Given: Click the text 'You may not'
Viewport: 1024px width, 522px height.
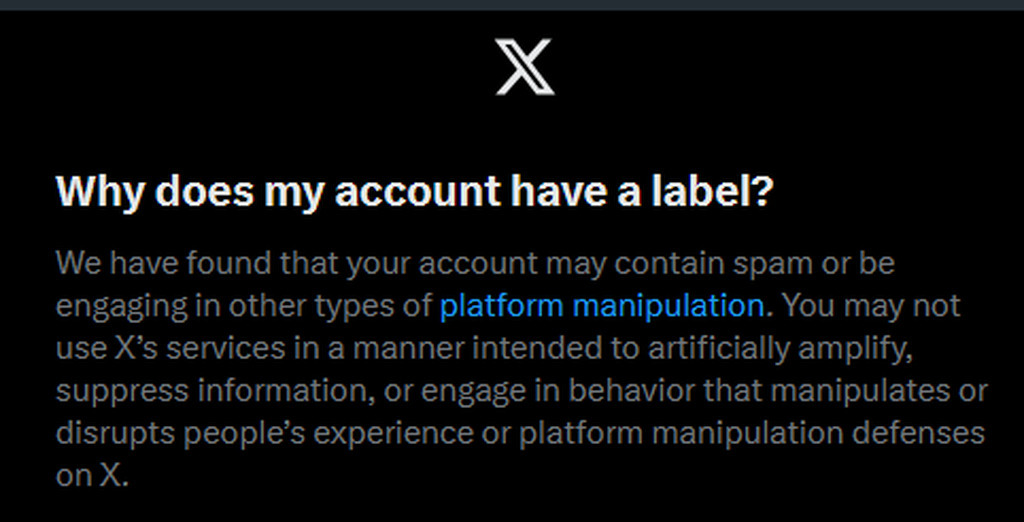Looking at the screenshot, I should pos(871,306).
